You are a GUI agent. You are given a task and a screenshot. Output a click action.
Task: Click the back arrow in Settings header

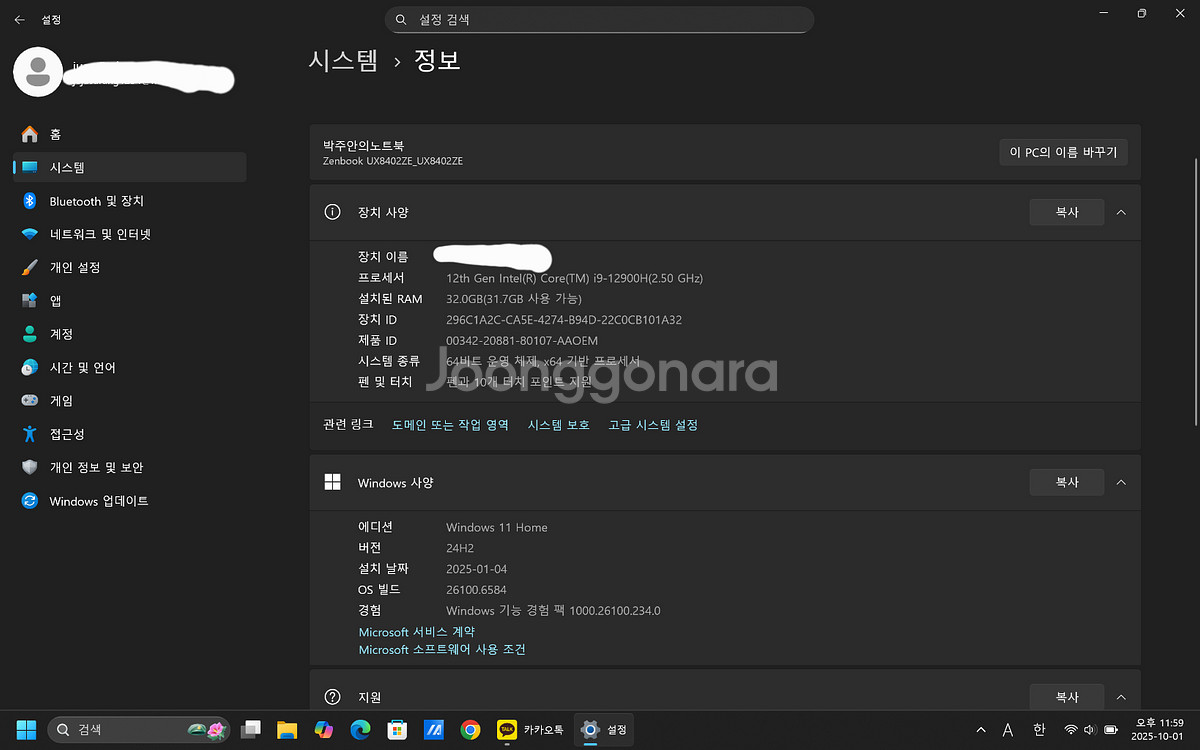[19, 19]
